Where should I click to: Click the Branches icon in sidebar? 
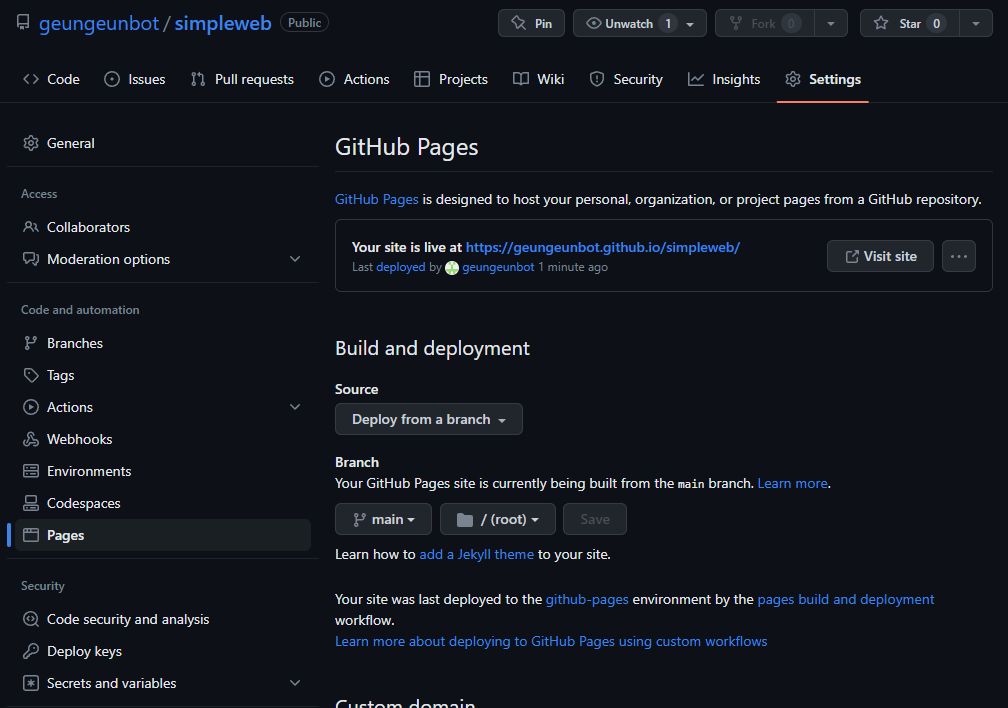31,343
